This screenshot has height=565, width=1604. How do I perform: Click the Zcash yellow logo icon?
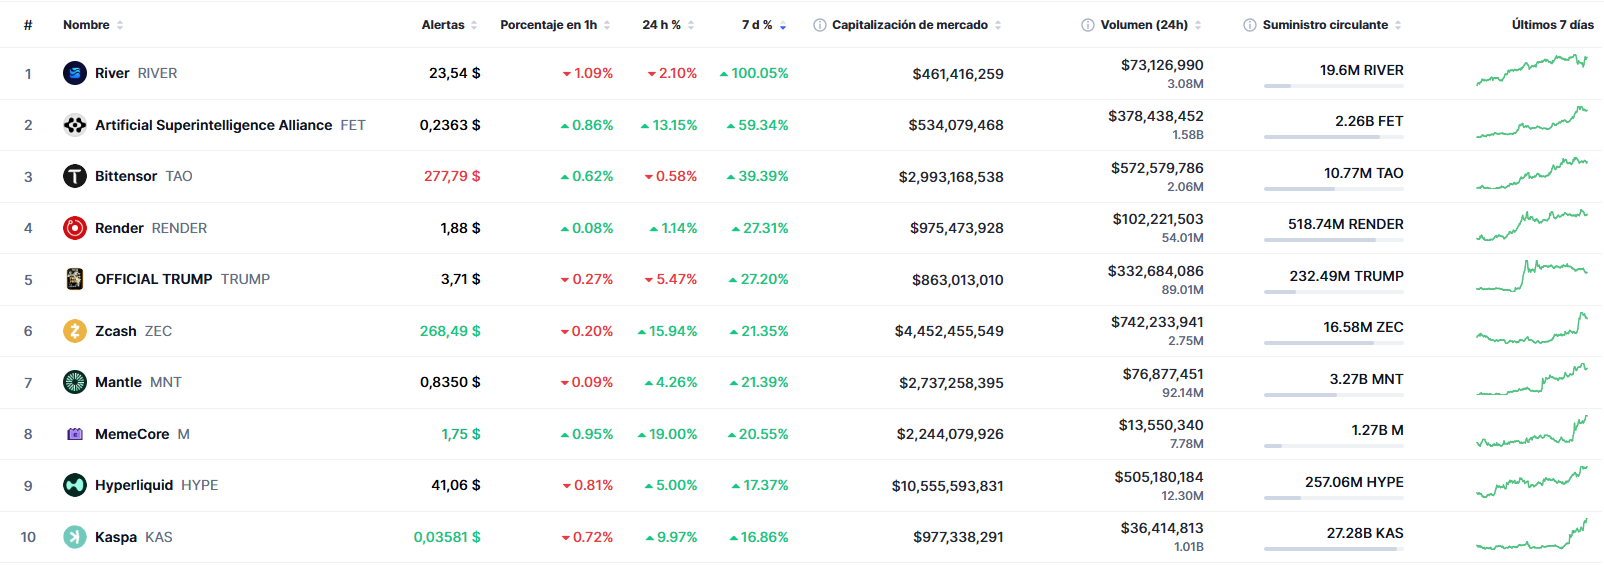click(75, 331)
